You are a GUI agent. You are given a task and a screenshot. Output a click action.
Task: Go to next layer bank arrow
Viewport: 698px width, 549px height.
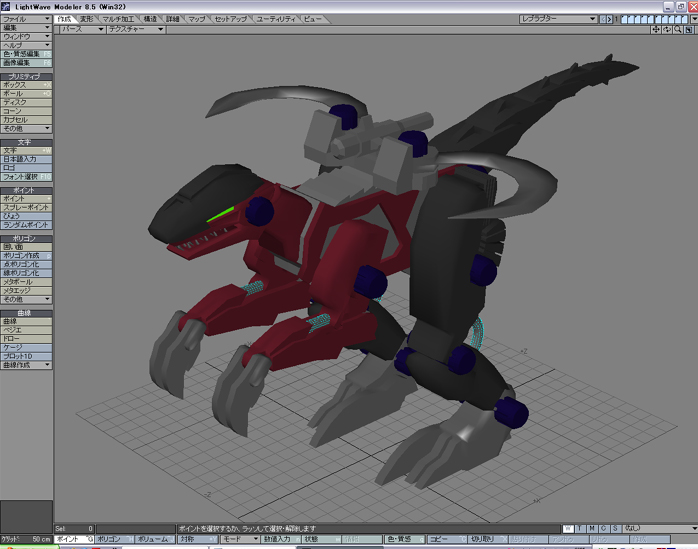[609, 19]
